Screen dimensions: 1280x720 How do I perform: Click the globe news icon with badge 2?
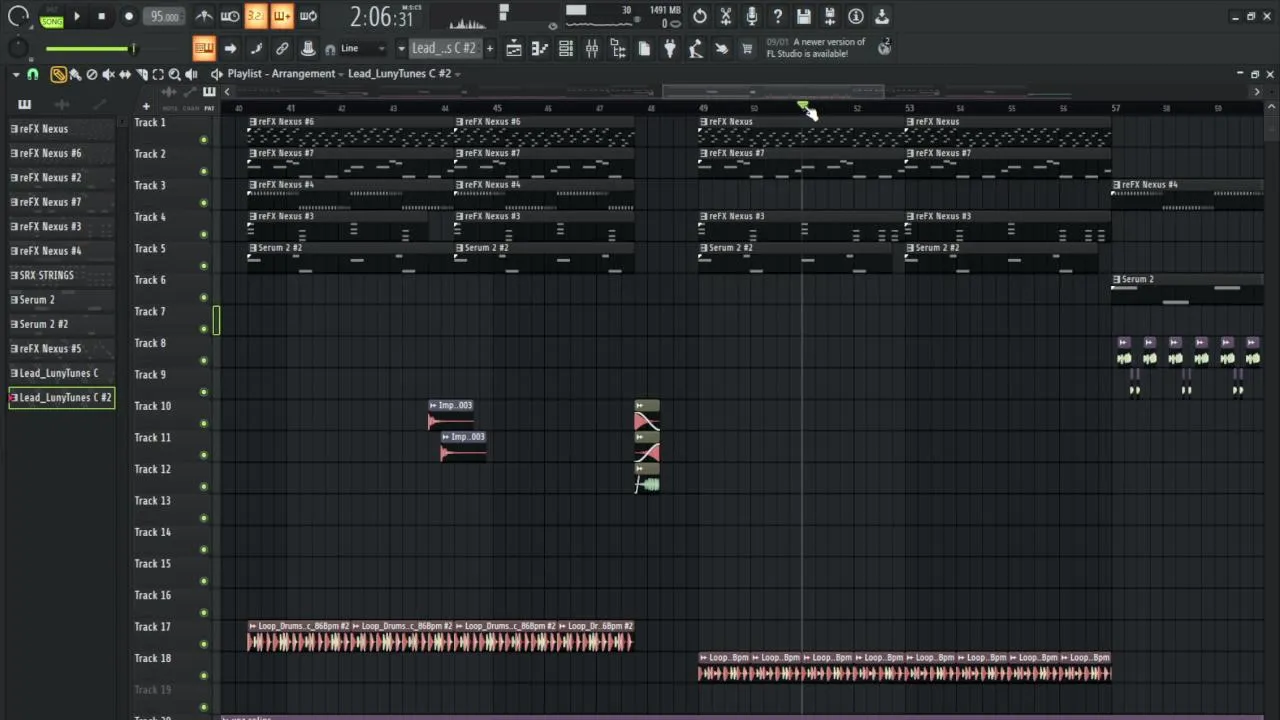884,47
